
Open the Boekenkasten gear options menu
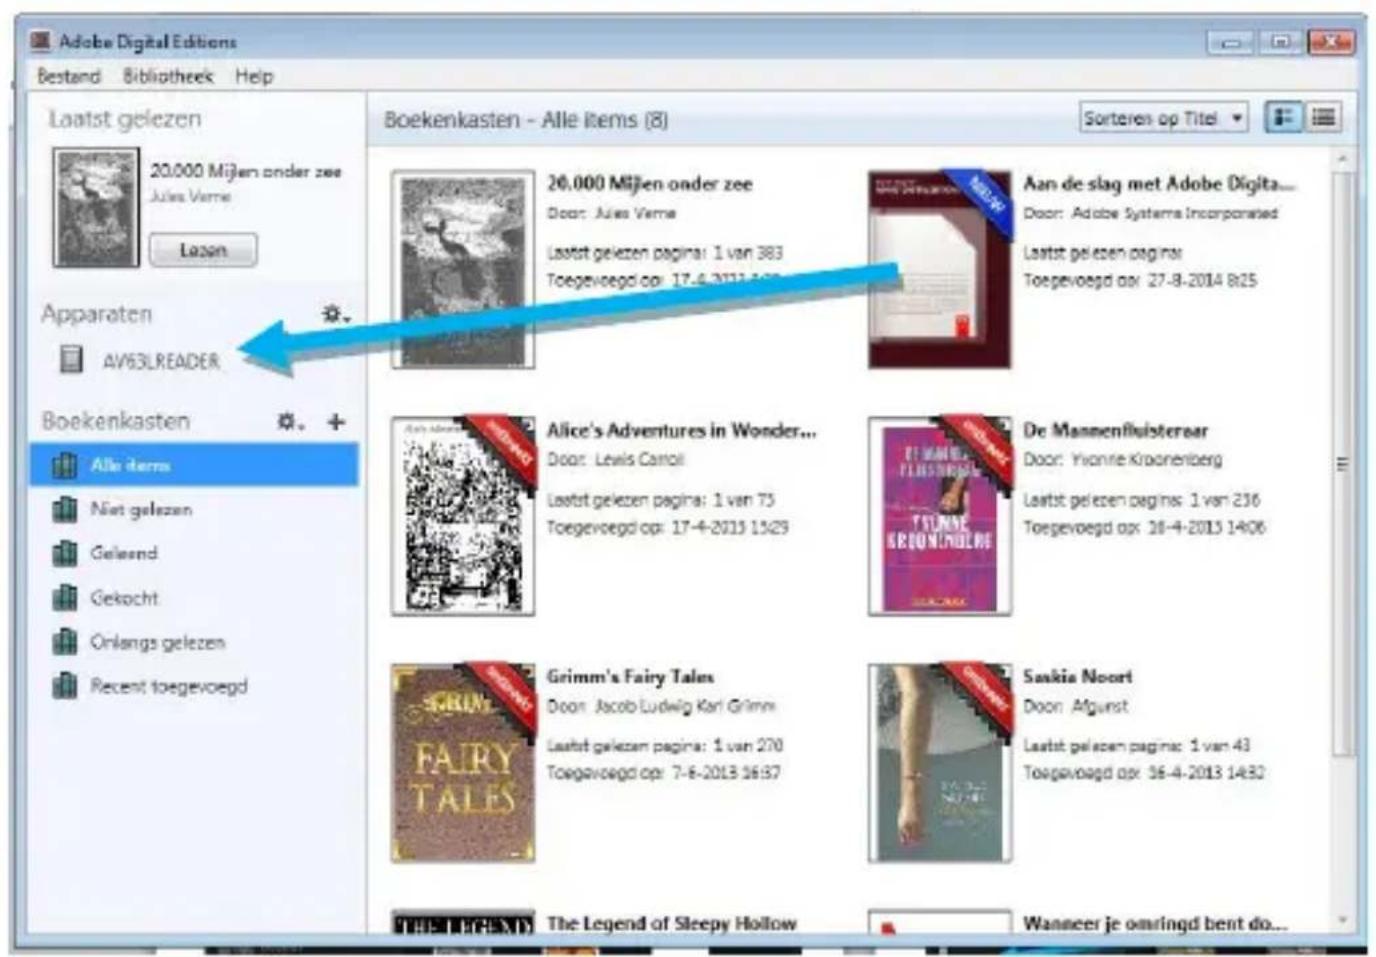(x=291, y=422)
